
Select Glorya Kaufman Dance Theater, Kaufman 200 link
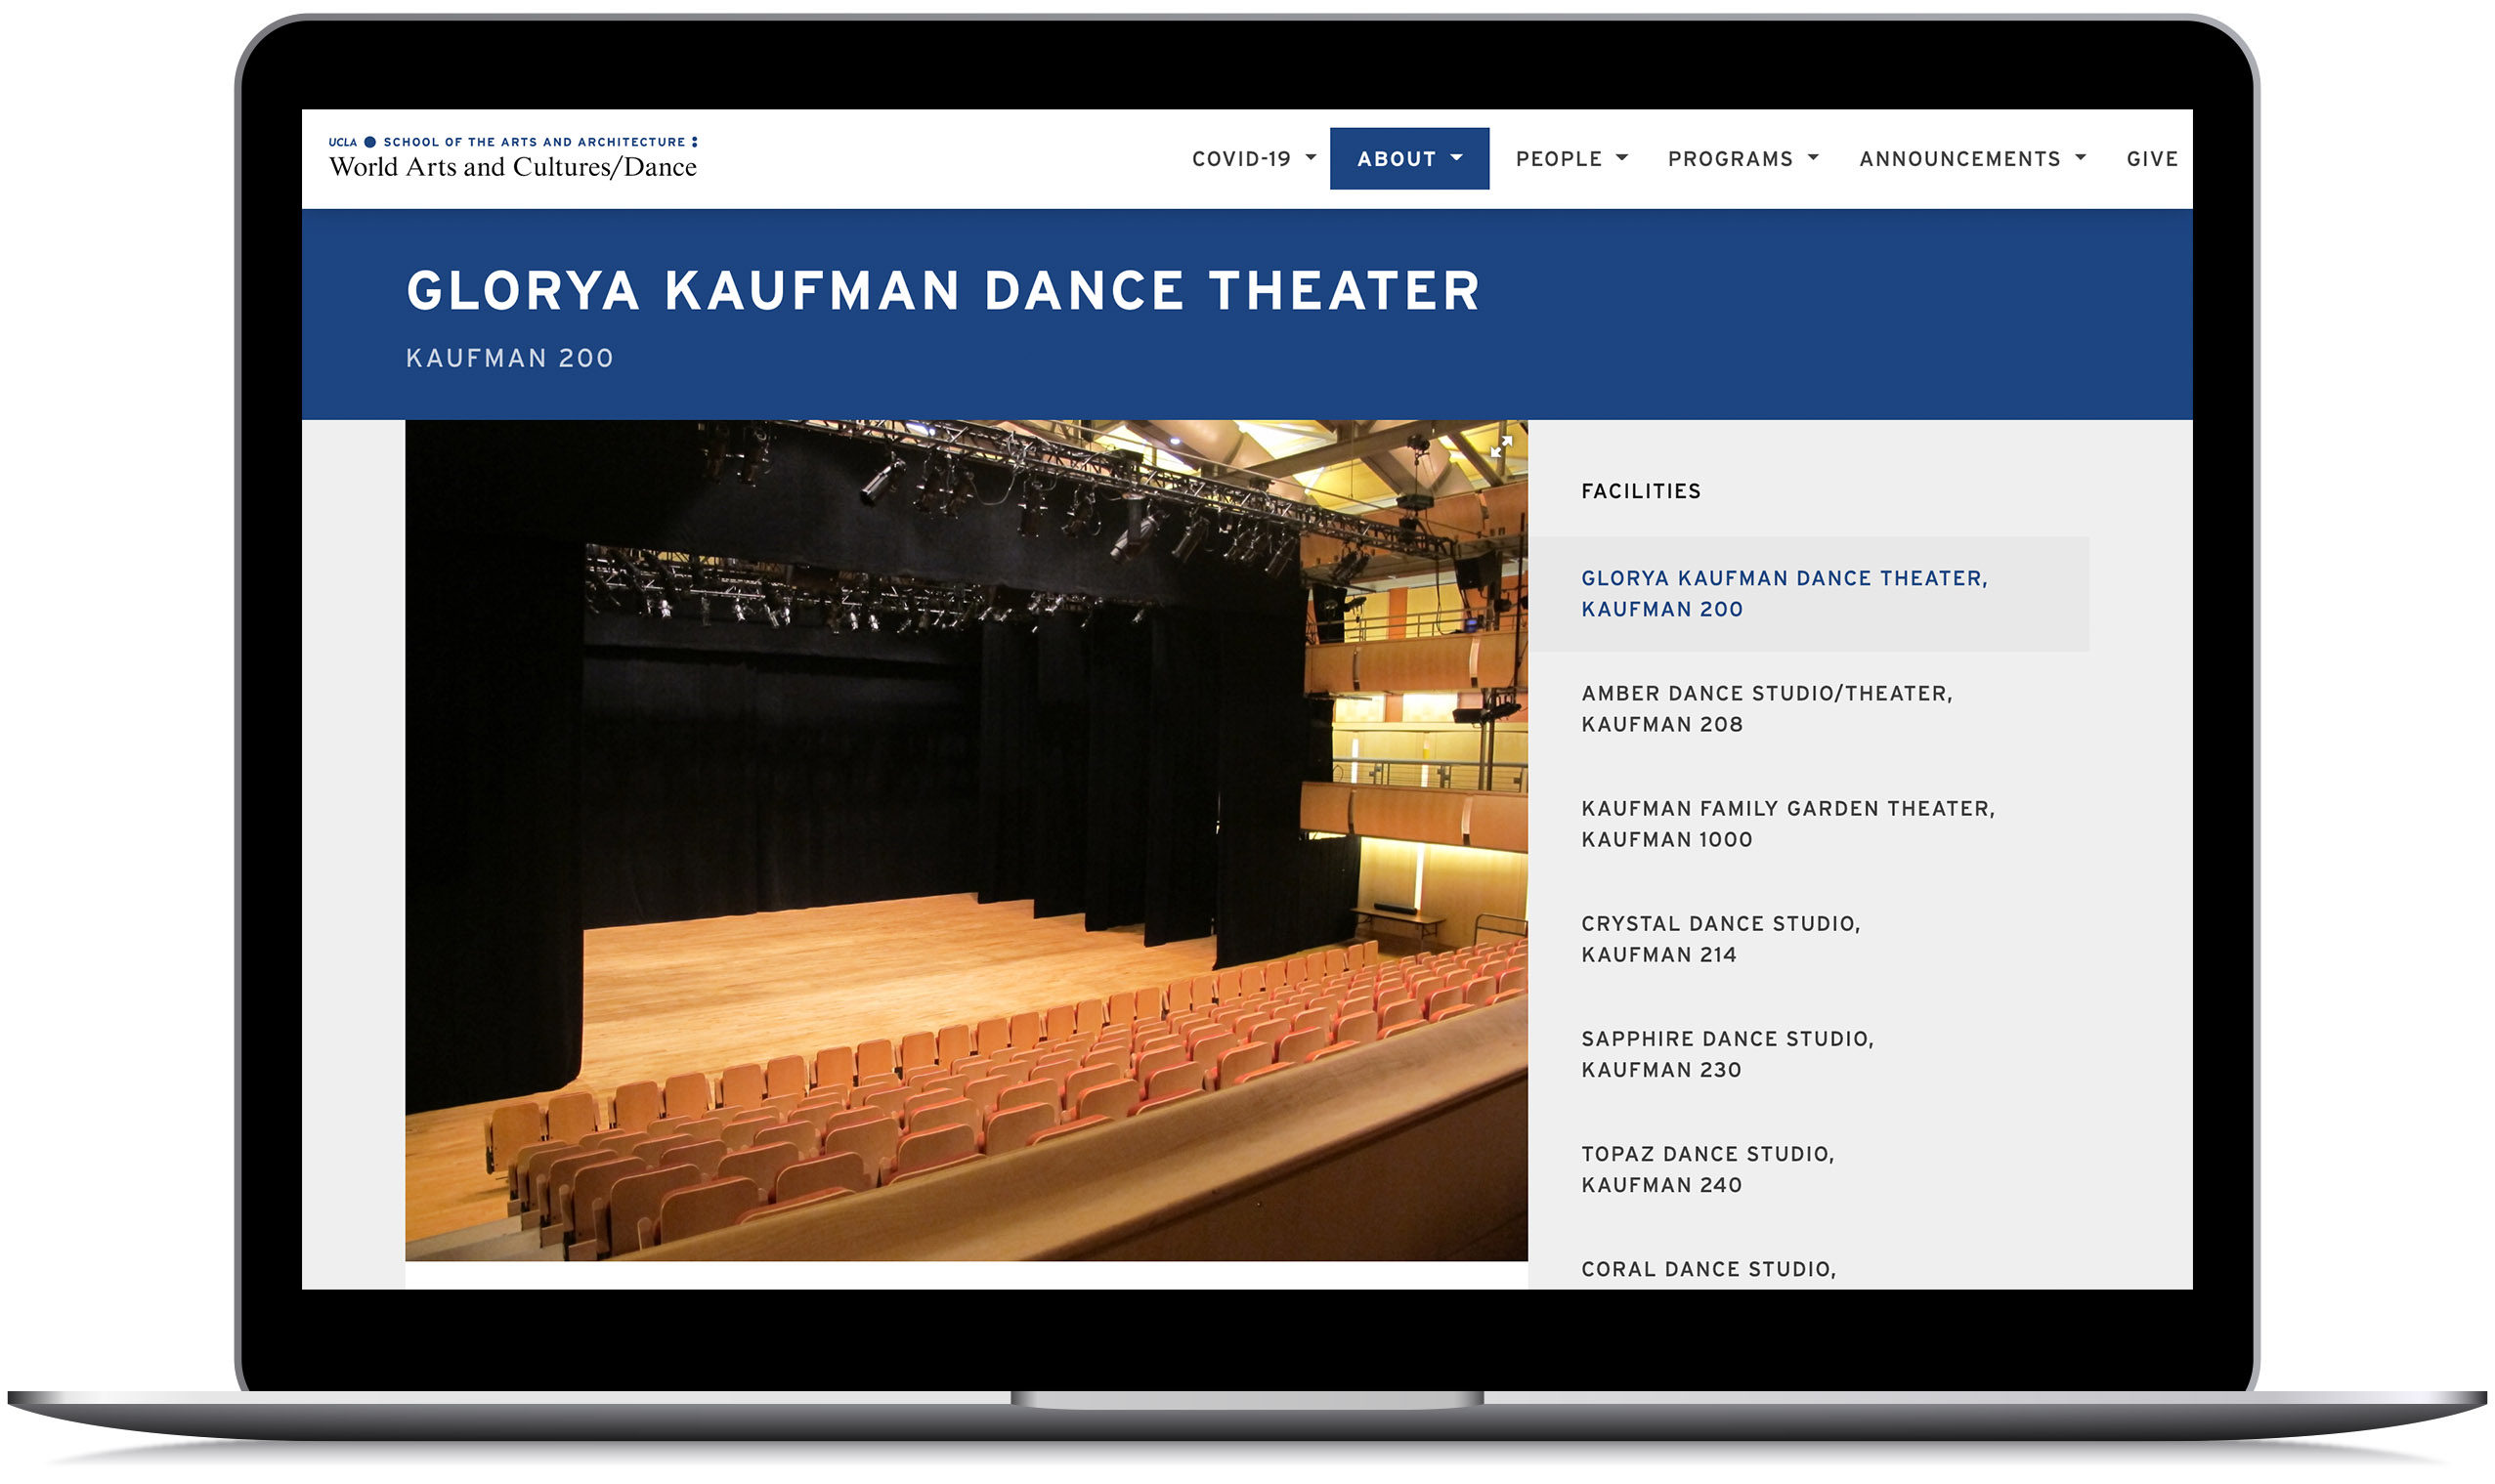pos(1808,594)
